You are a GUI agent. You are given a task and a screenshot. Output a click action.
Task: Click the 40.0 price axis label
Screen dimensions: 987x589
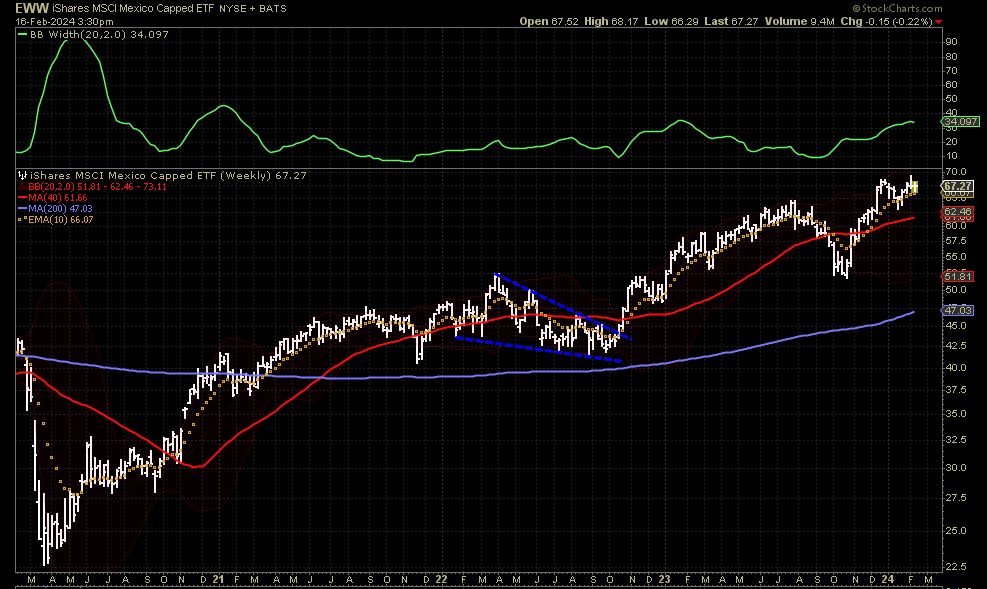pos(956,367)
